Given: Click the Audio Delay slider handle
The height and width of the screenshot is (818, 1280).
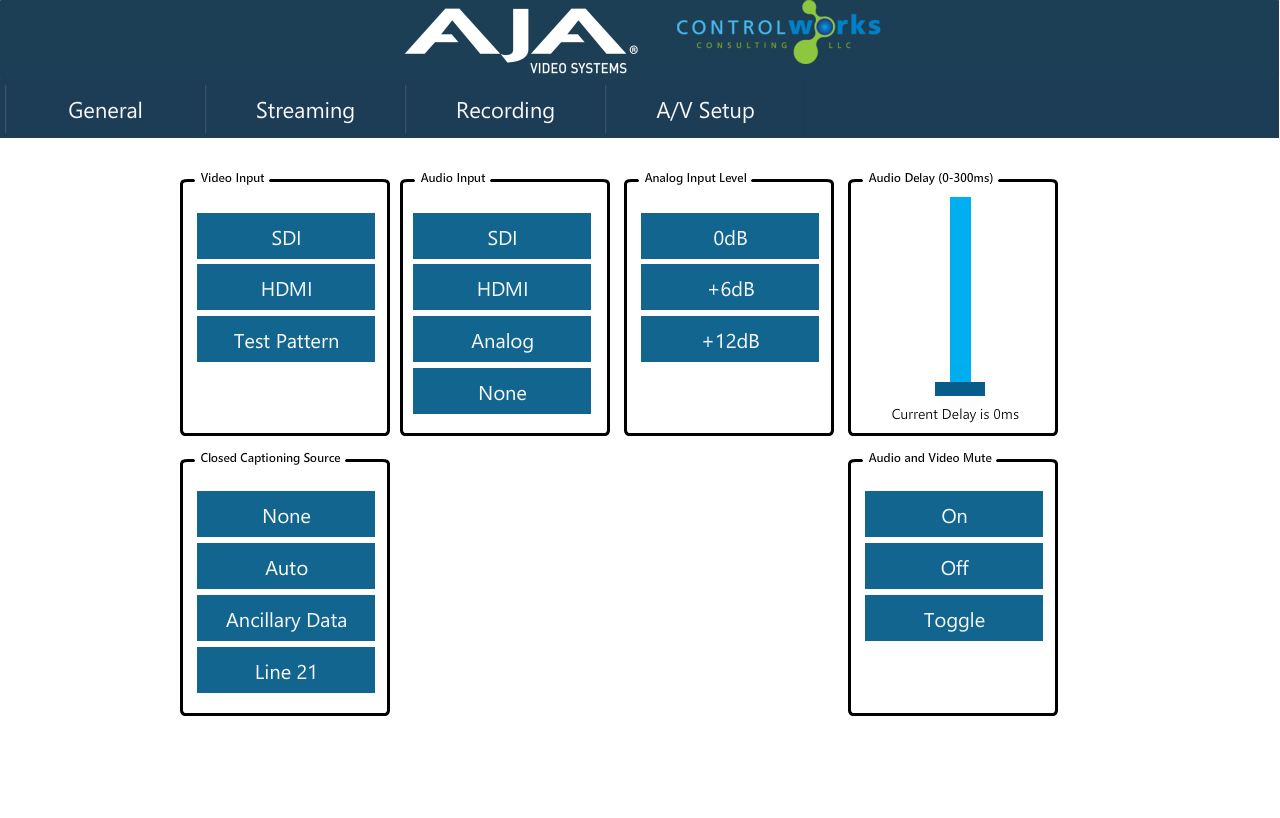Looking at the screenshot, I should coord(960,389).
